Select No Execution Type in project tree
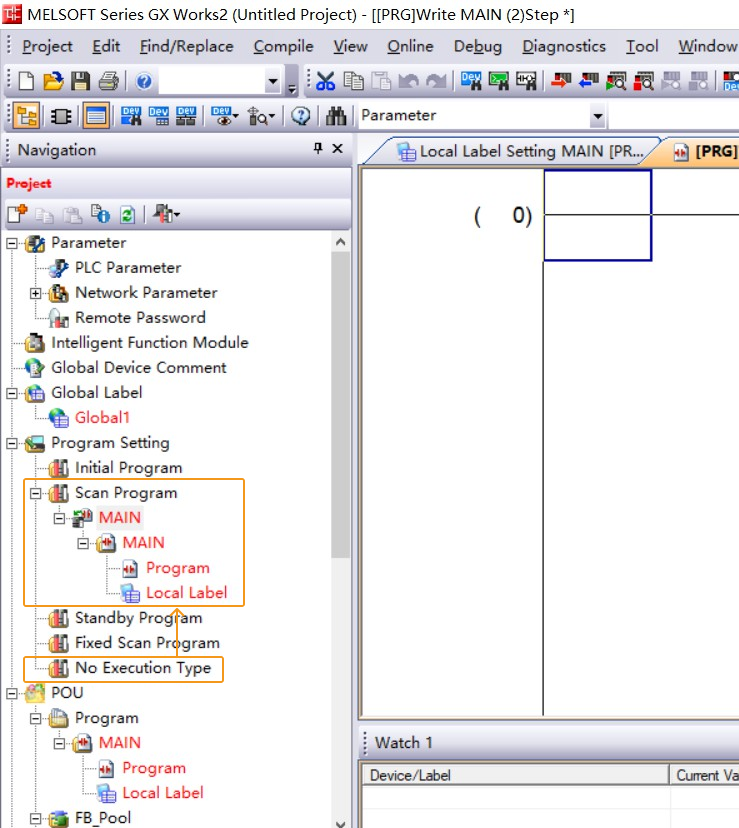This screenshot has height=828, width=739. [x=142, y=668]
